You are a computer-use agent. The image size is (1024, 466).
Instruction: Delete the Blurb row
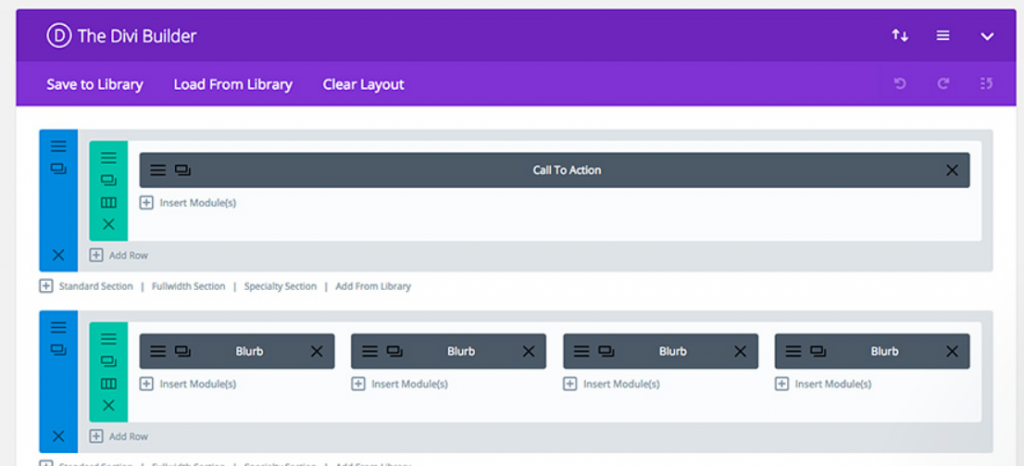108,406
